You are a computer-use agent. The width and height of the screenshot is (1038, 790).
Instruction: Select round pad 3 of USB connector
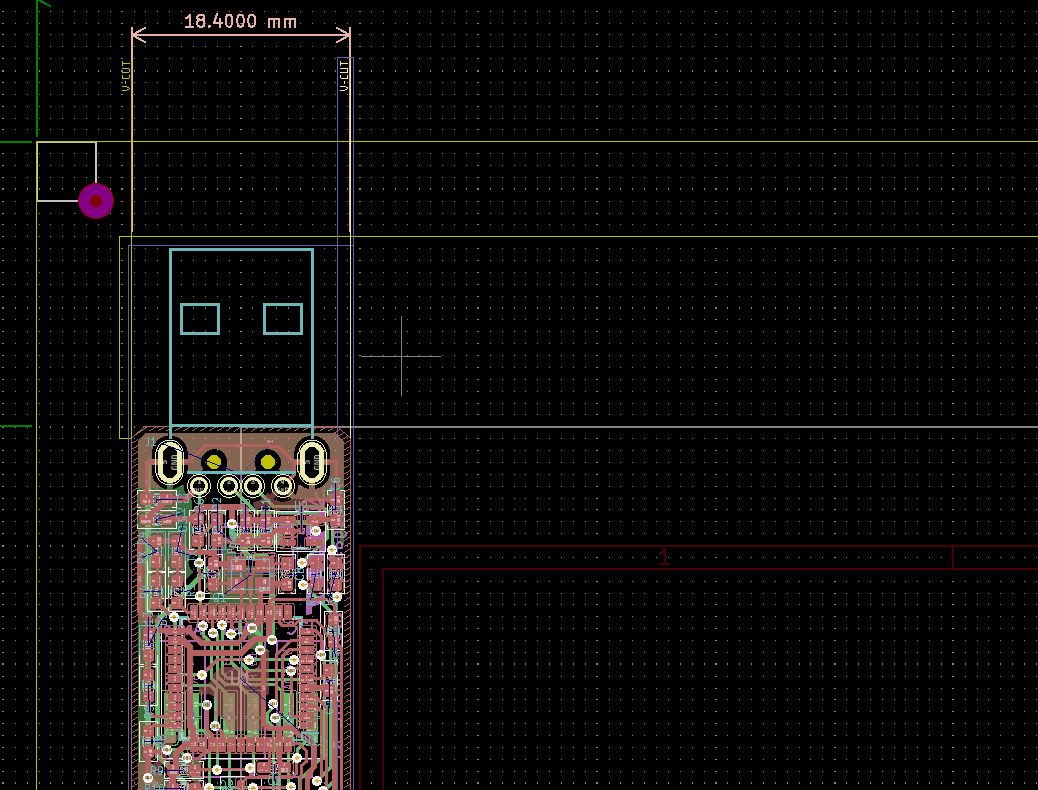(253, 487)
